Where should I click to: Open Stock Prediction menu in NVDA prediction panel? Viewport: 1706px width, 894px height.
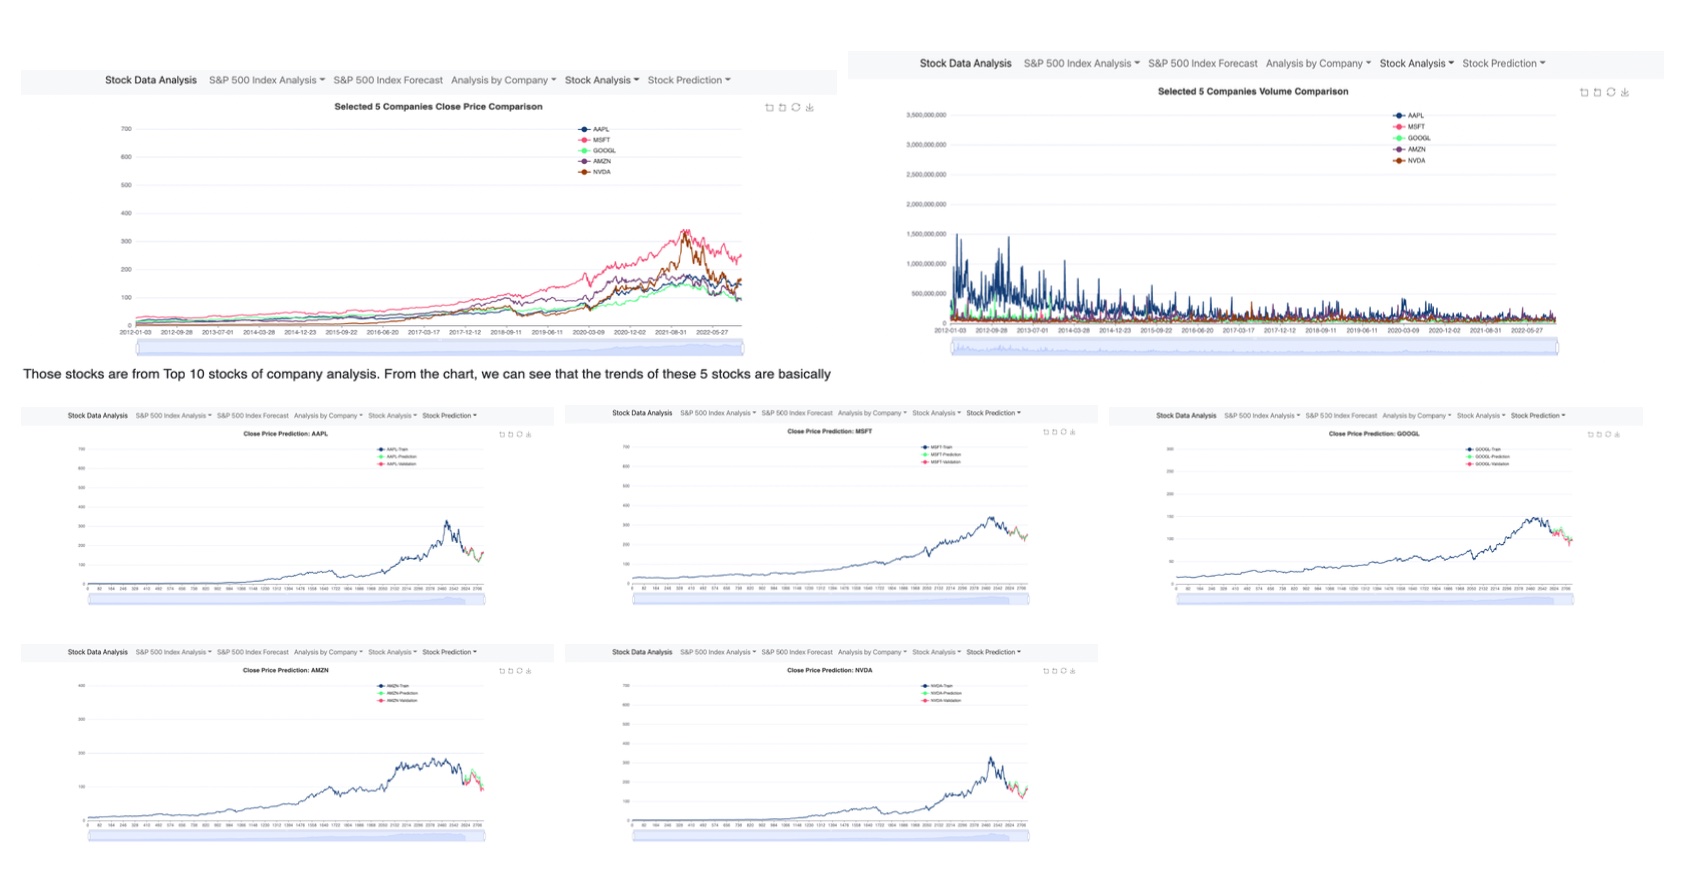click(x=993, y=652)
